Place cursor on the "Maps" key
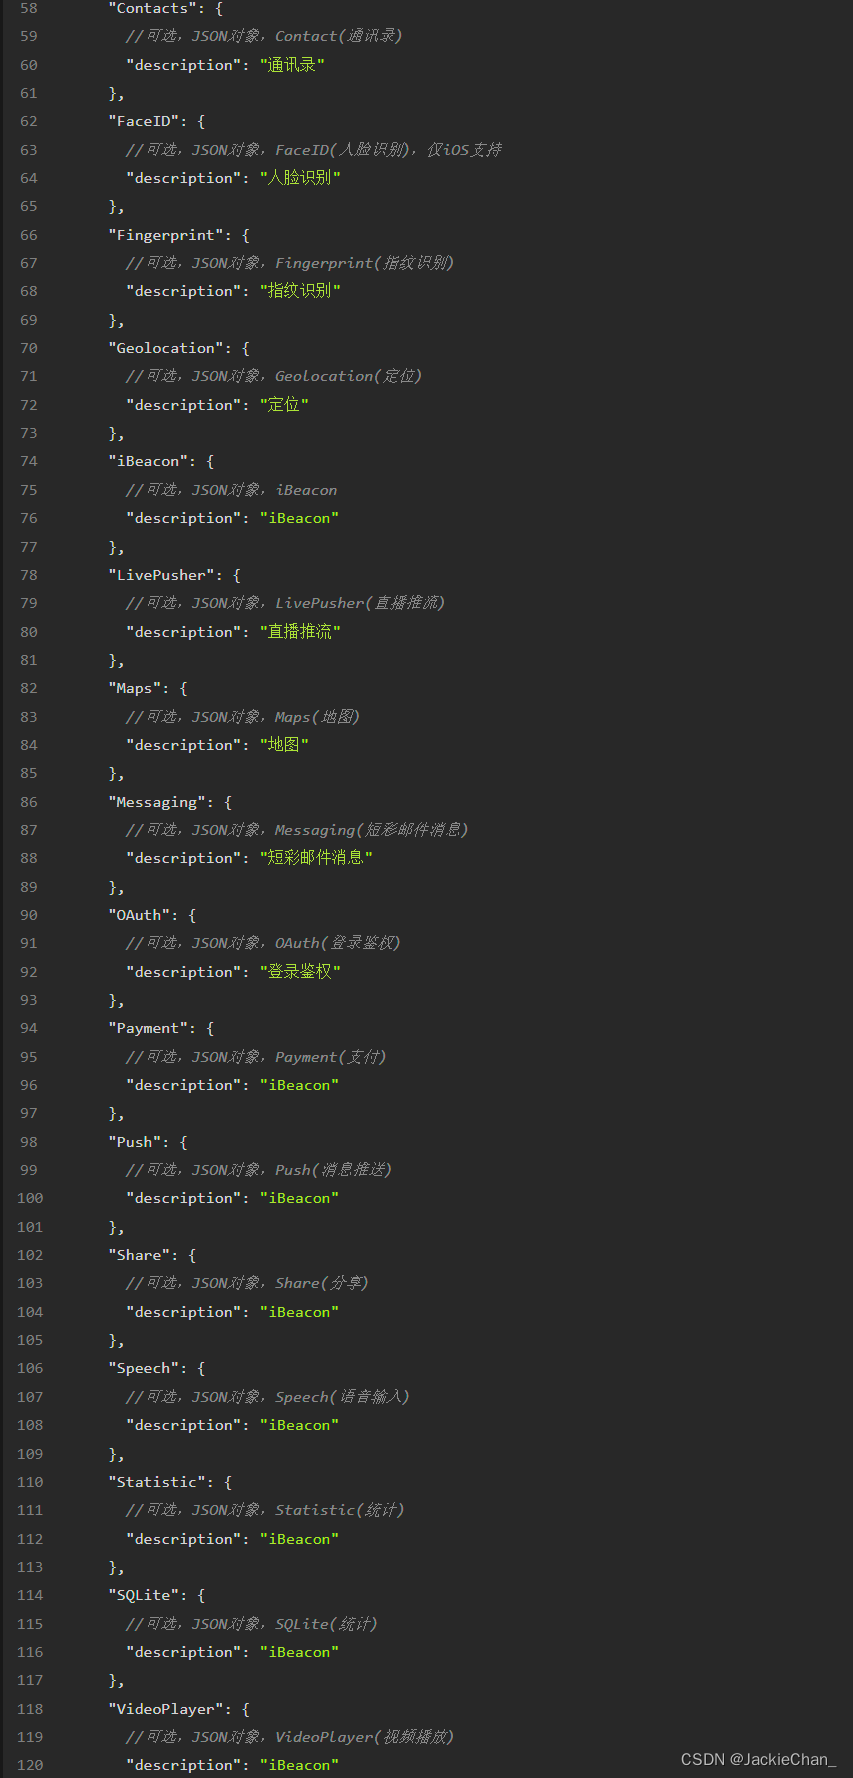 coord(135,688)
